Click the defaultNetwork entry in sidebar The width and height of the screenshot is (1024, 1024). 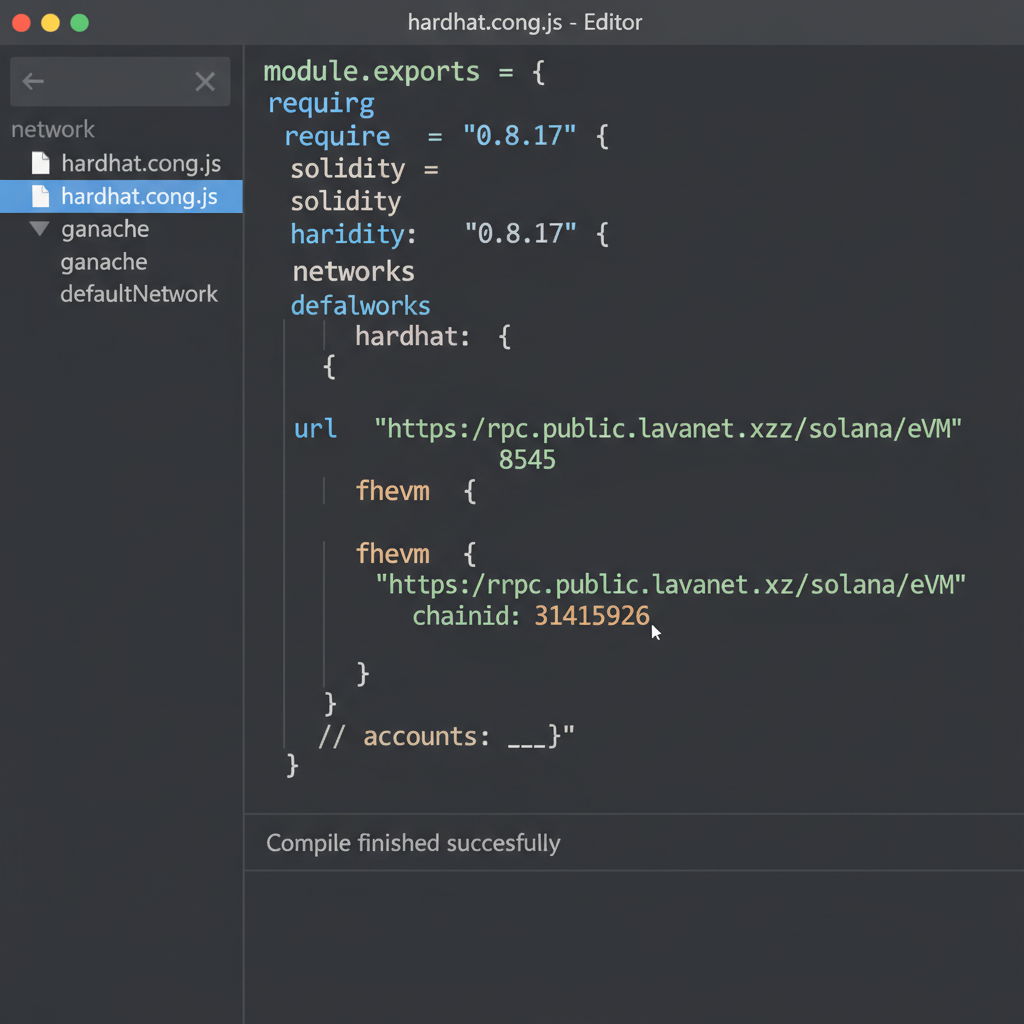pos(140,294)
